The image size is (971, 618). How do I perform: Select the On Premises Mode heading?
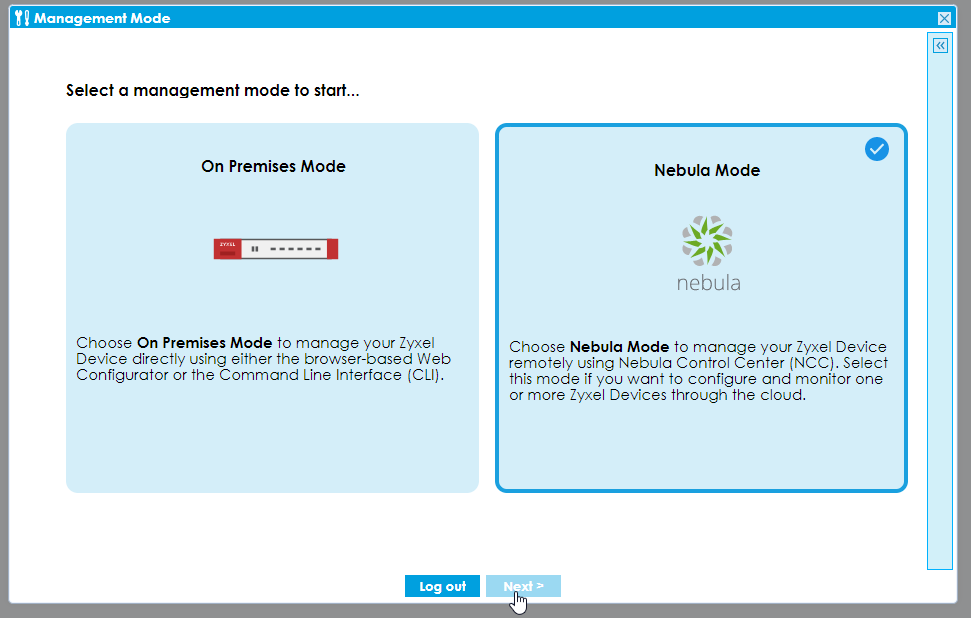(273, 166)
